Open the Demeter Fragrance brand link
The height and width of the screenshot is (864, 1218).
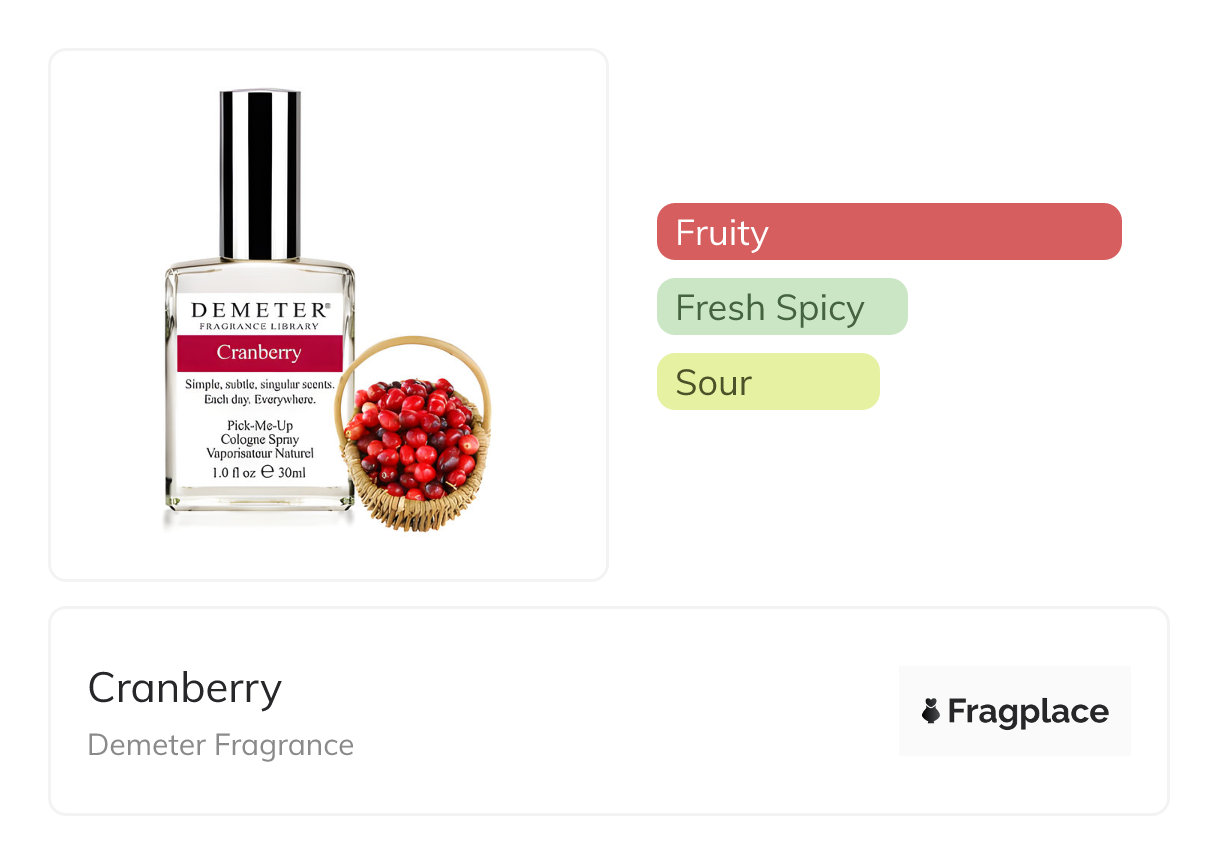click(220, 745)
